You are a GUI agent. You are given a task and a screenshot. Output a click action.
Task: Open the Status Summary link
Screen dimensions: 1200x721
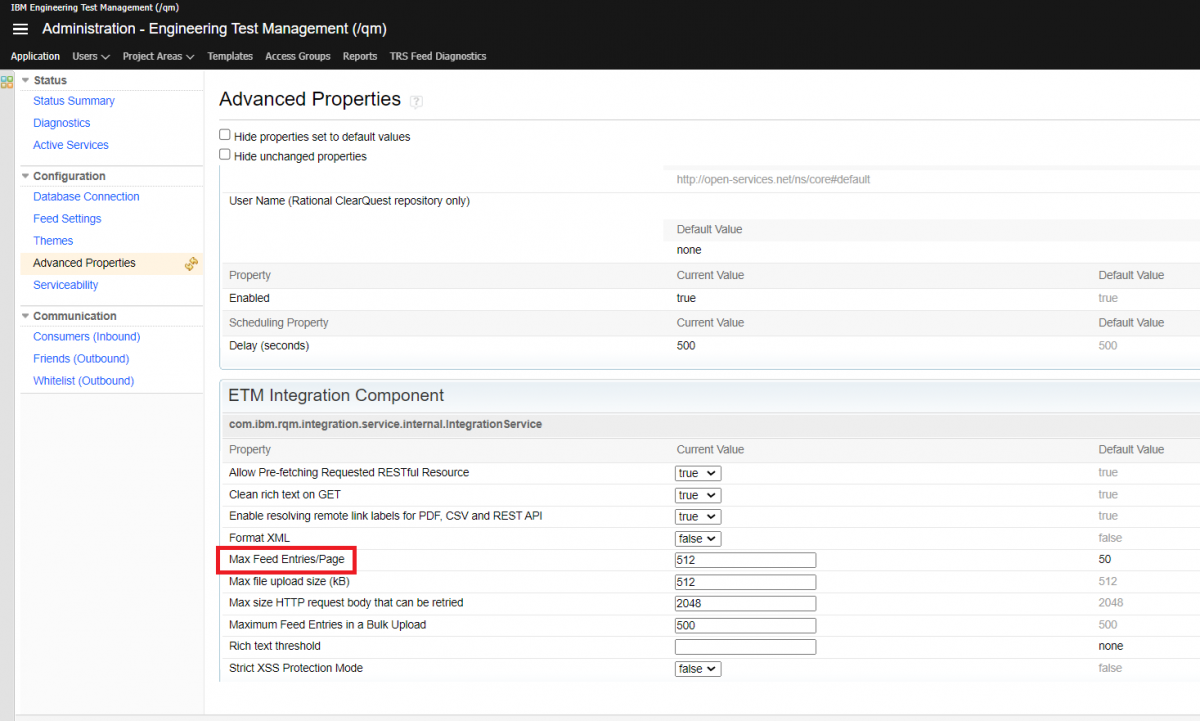click(x=73, y=101)
